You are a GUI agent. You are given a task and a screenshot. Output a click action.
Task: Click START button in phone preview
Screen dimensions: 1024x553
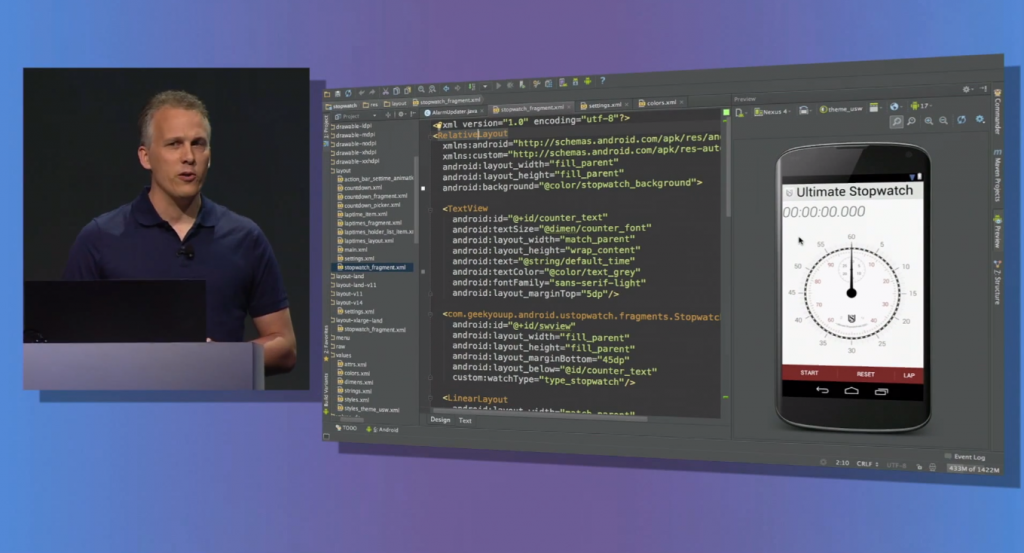tap(809, 373)
